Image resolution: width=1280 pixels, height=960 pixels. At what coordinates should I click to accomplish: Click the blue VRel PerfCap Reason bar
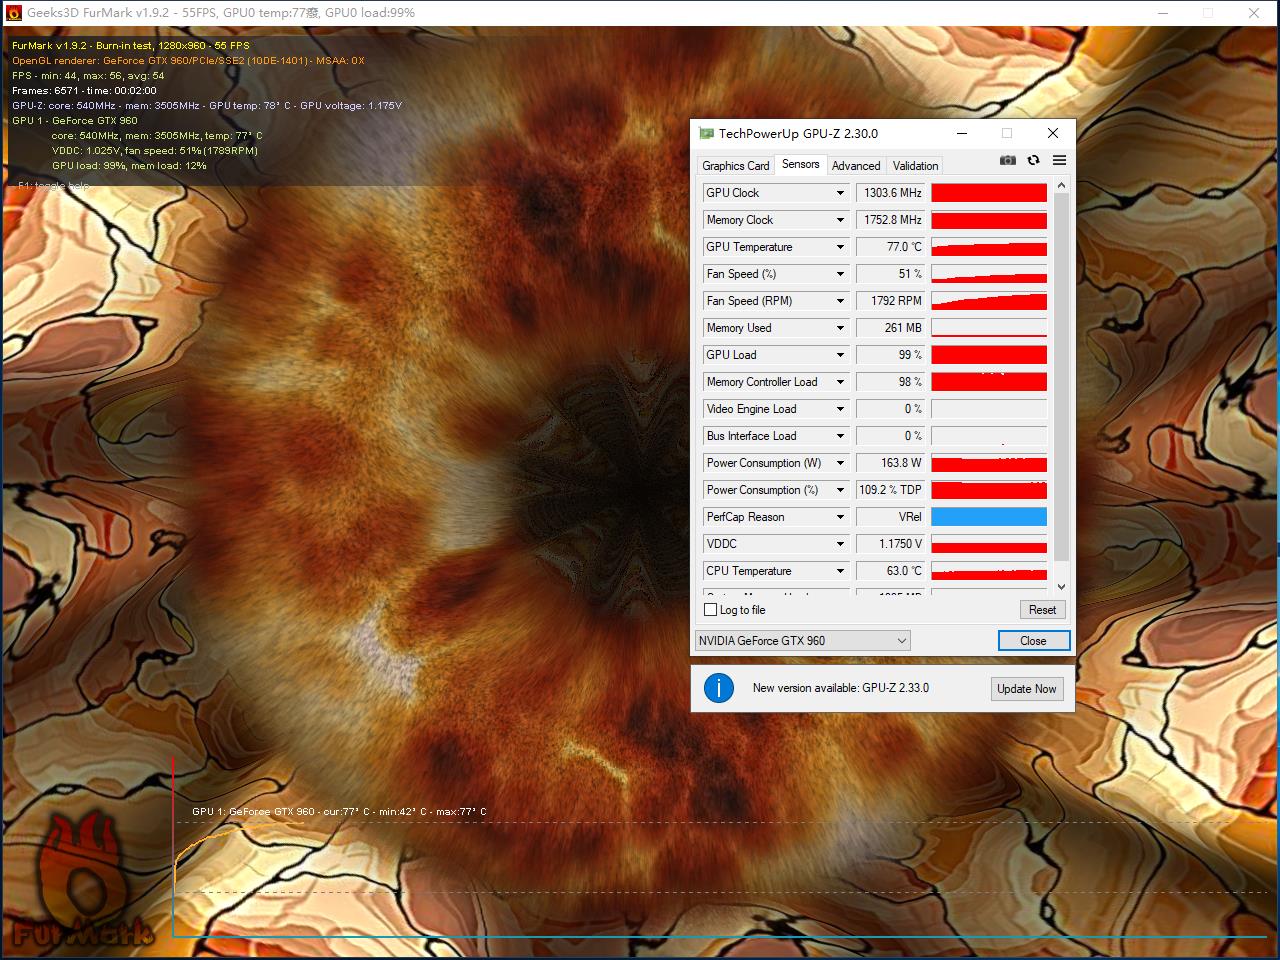(x=988, y=516)
